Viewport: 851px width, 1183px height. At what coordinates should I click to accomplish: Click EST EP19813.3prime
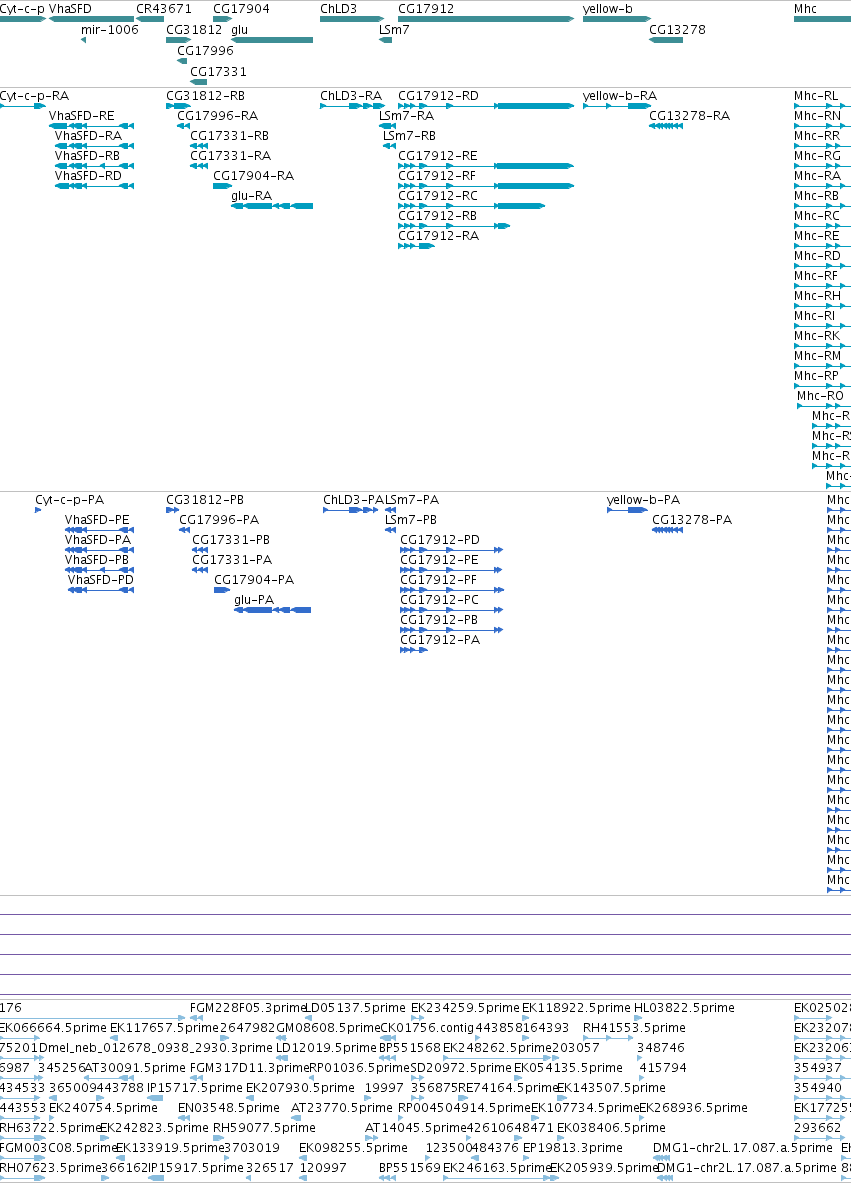[x=573, y=1148]
